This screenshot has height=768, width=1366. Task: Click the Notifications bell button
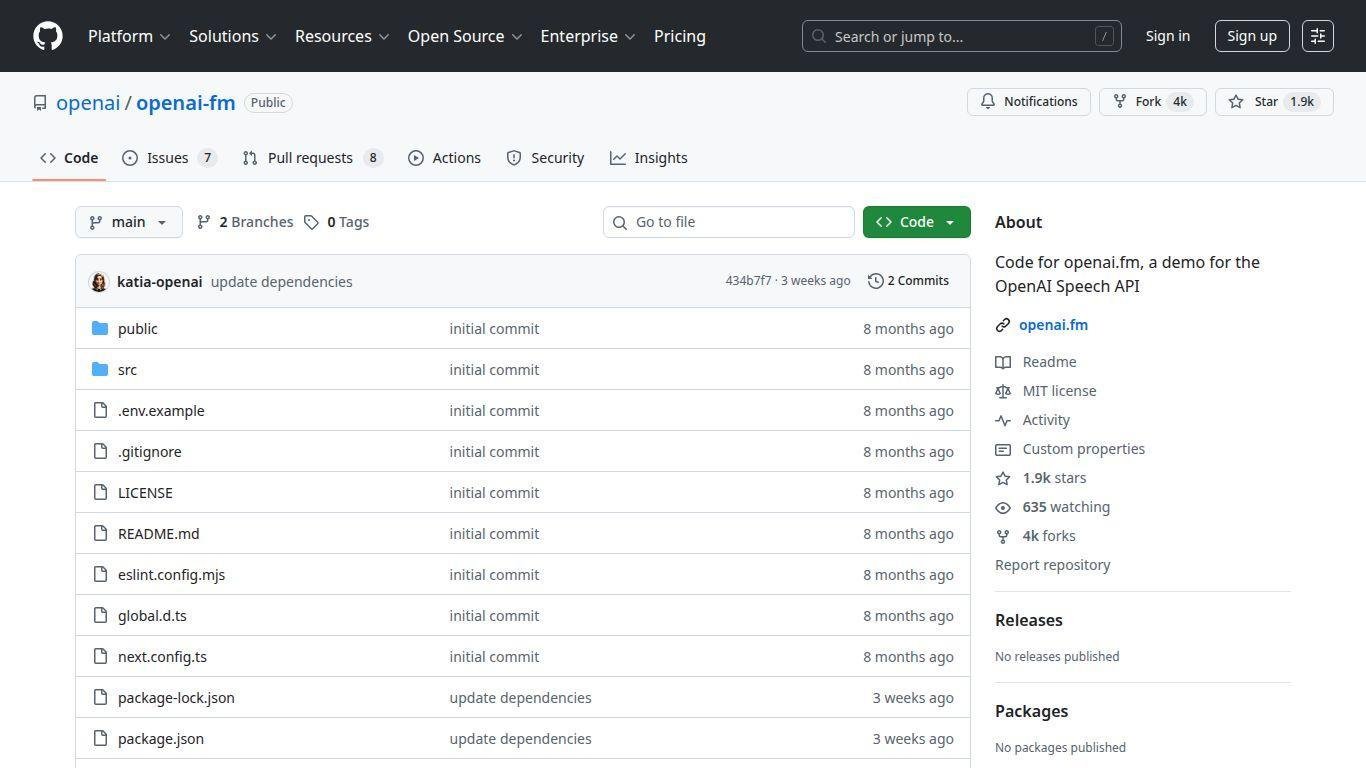[1028, 102]
